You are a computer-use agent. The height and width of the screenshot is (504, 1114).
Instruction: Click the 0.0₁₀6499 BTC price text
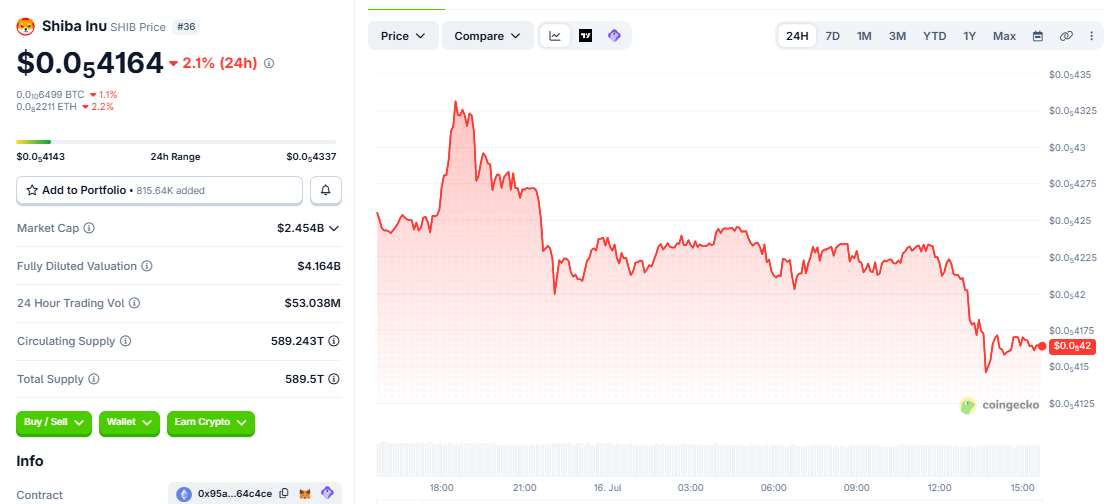(50, 95)
